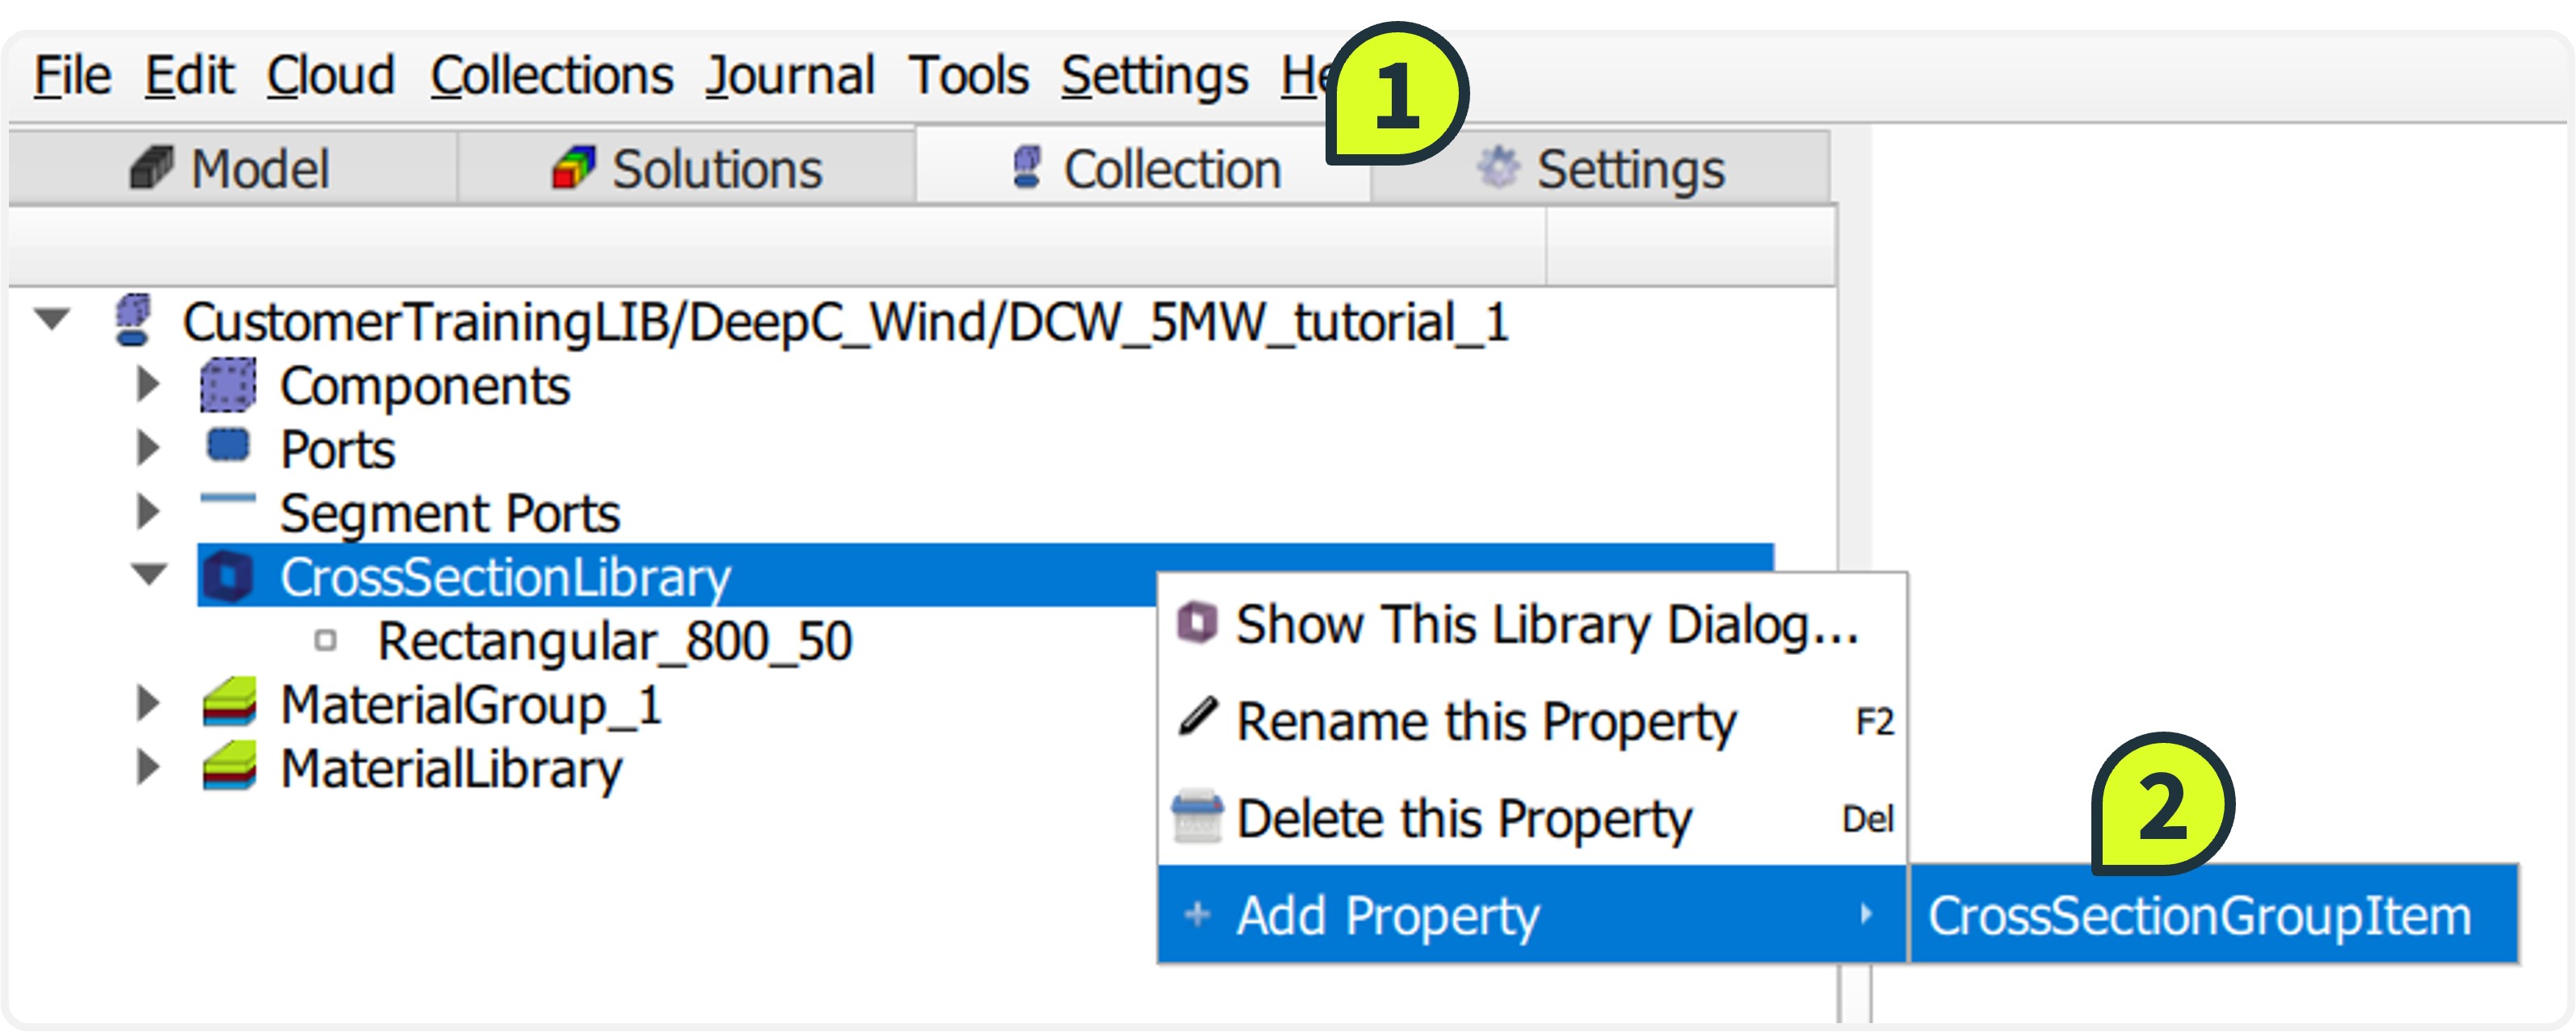Select CrossSectionGroupItem submenu entry
2576x1032 pixels.
[2199, 915]
